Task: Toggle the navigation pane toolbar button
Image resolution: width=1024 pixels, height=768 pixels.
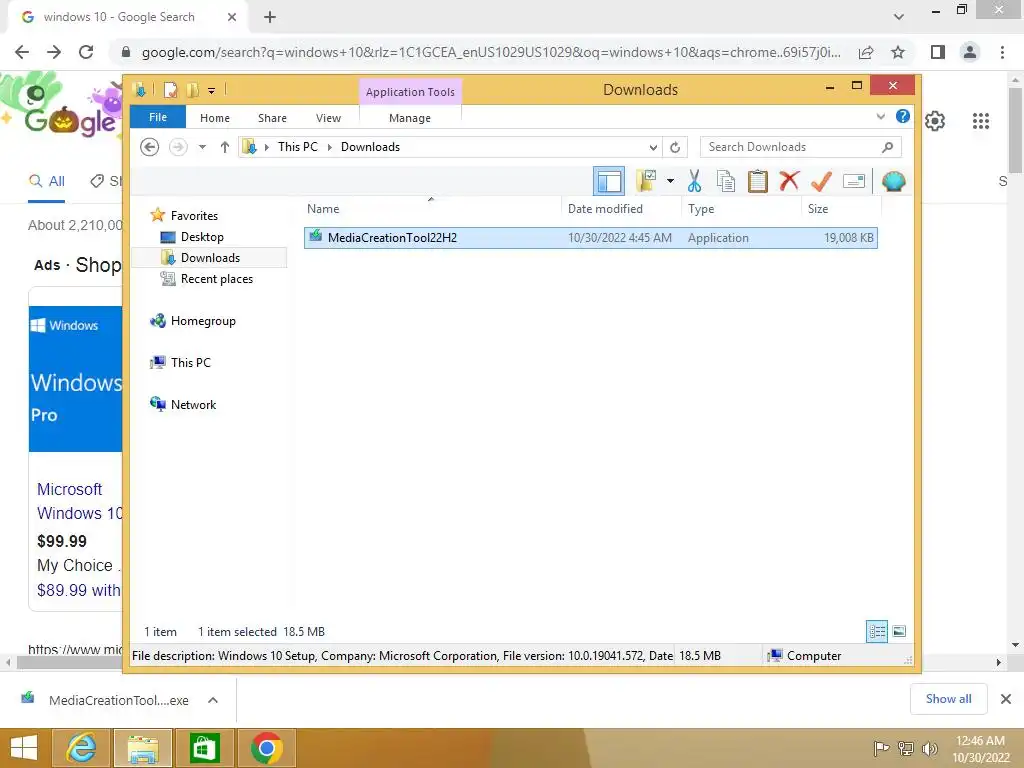Action: [609, 181]
